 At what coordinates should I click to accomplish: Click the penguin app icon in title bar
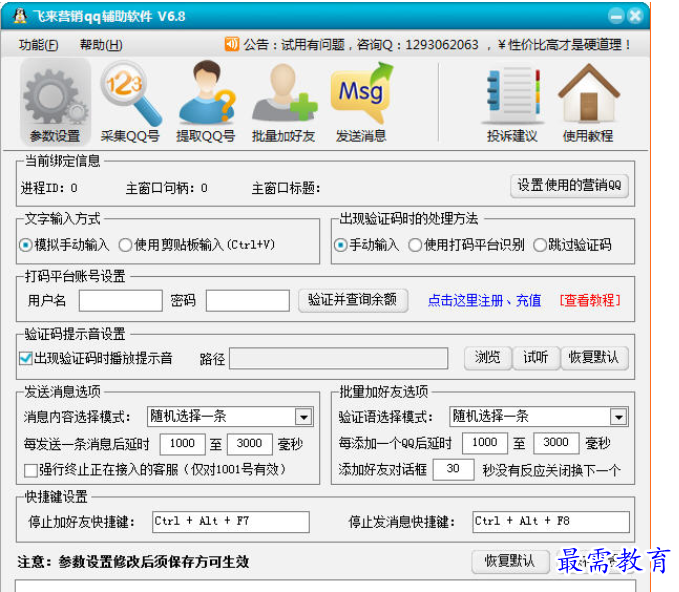[x=19, y=16]
